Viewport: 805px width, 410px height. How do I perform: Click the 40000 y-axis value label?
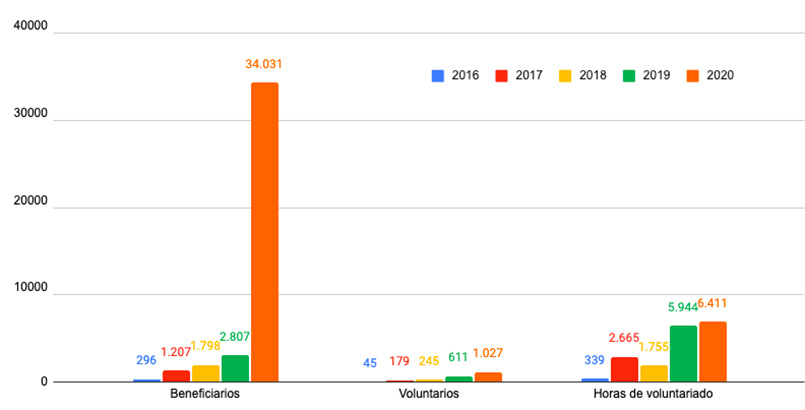(x=26, y=33)
